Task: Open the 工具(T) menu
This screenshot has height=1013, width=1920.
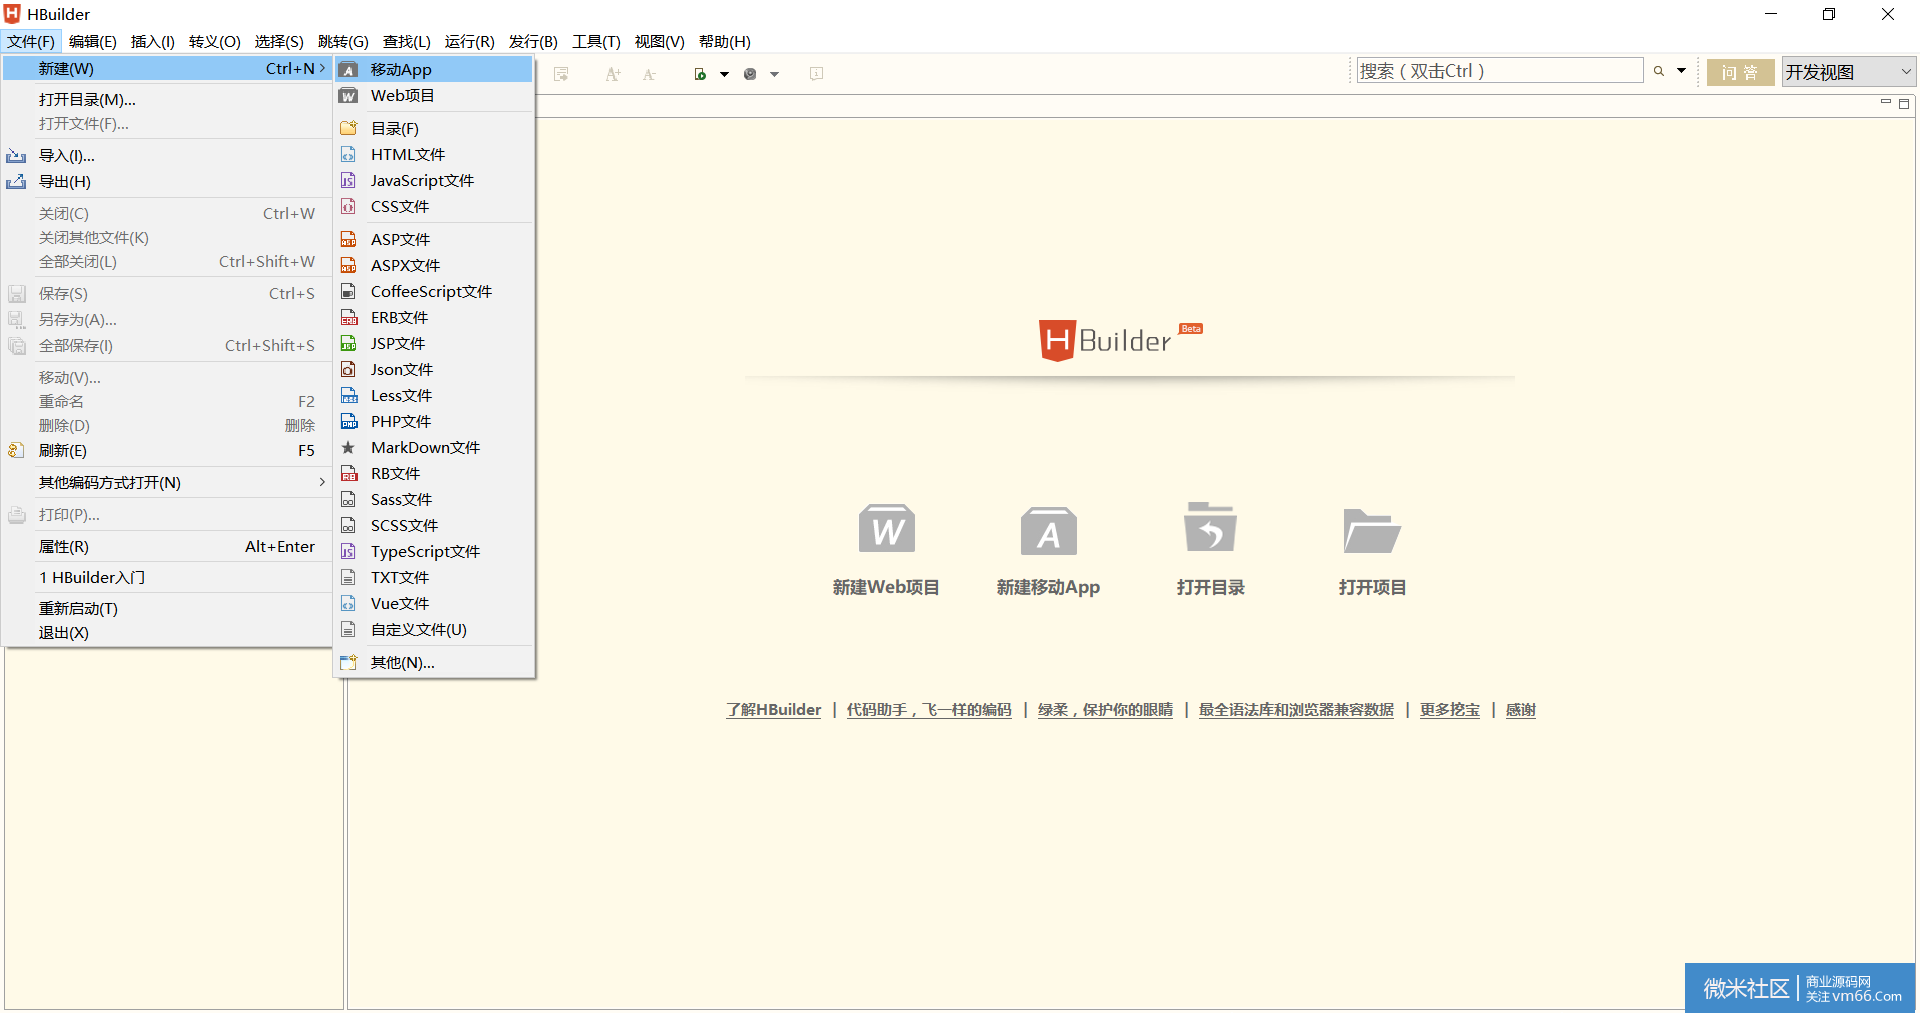Action: tap(596, 41)
